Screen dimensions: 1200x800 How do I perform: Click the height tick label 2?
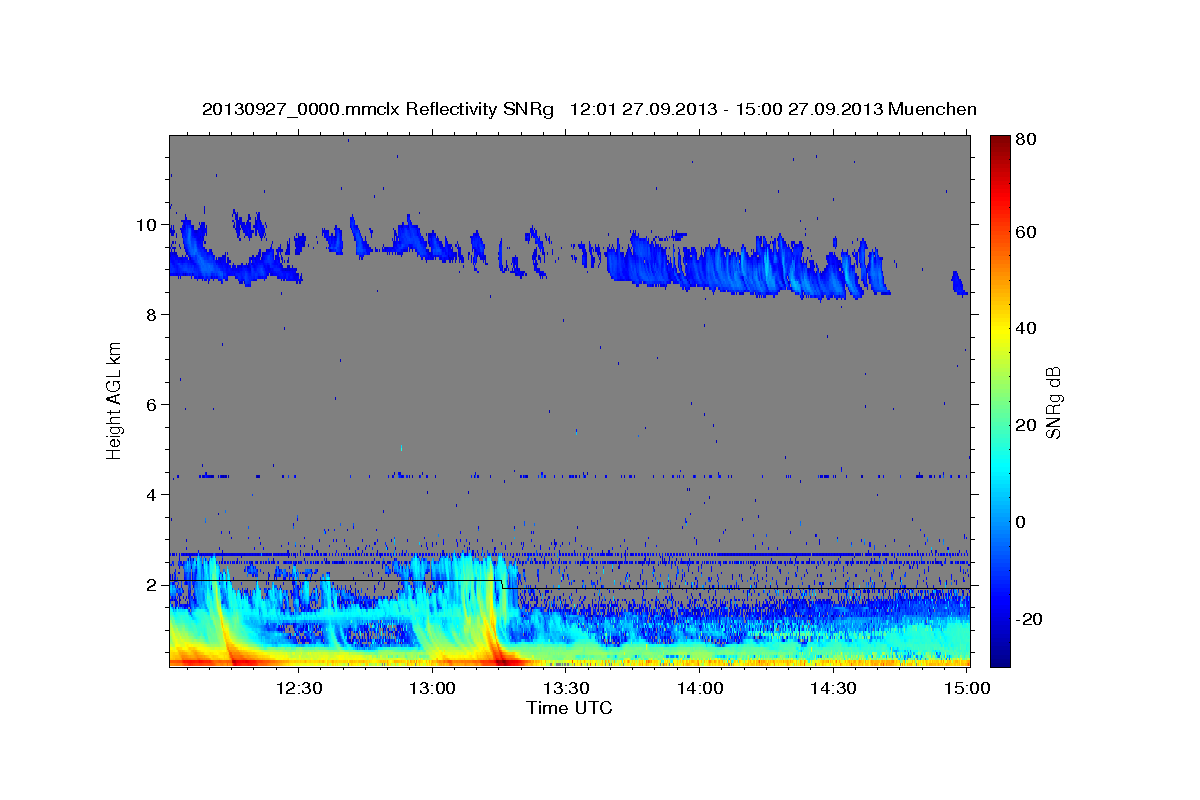pos(152,585)
